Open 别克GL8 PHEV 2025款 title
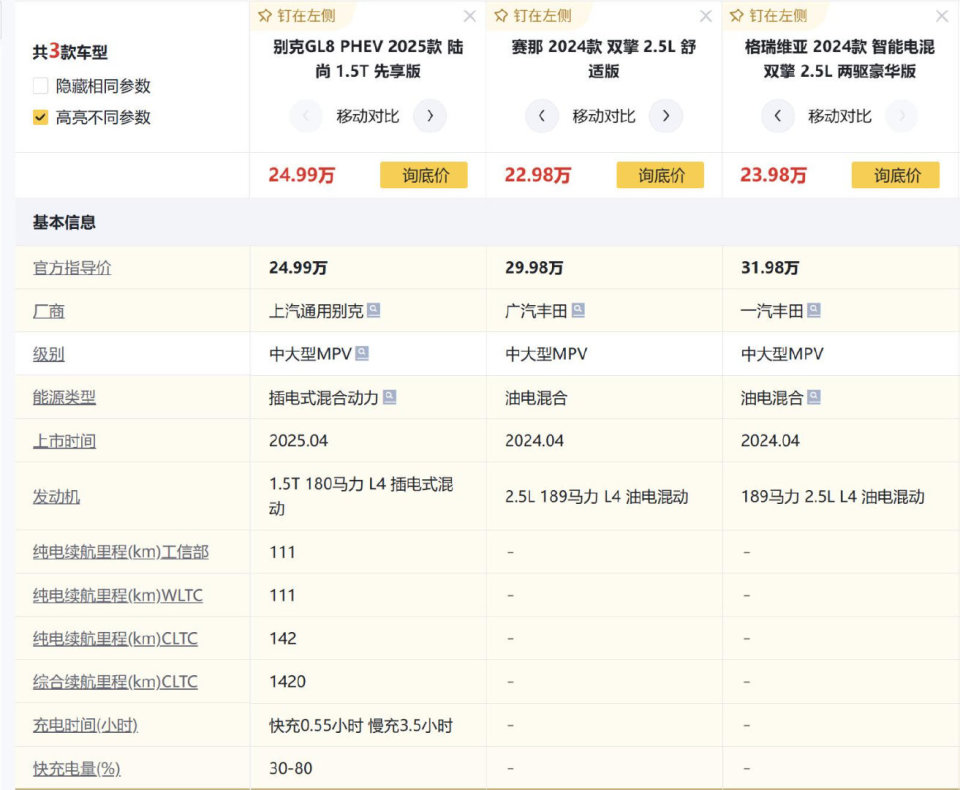This screenshot has width=960, height=790. tap(368, 59)
